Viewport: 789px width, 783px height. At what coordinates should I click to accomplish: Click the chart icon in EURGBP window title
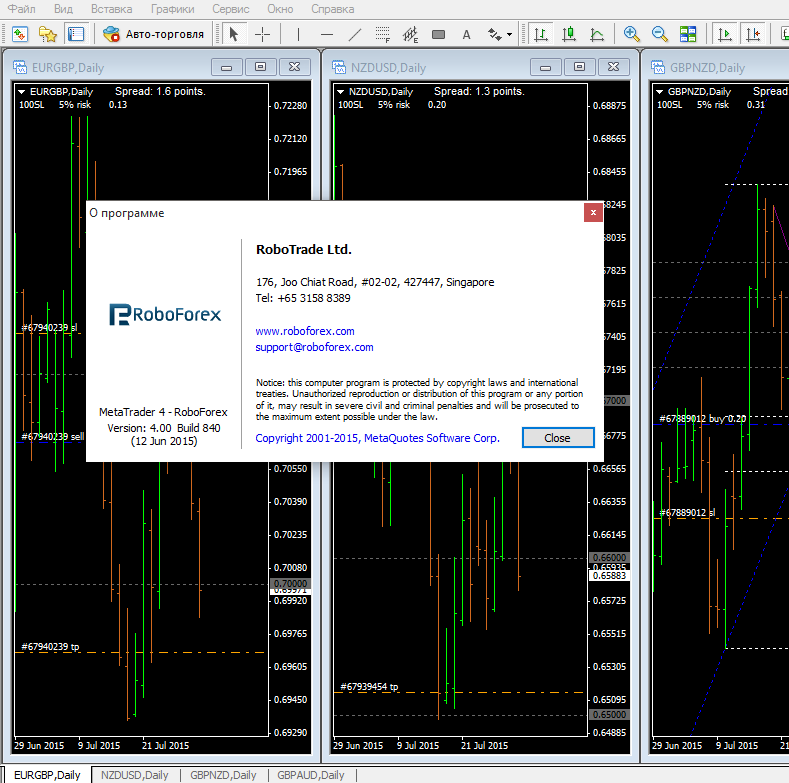[x=20, y=67]
